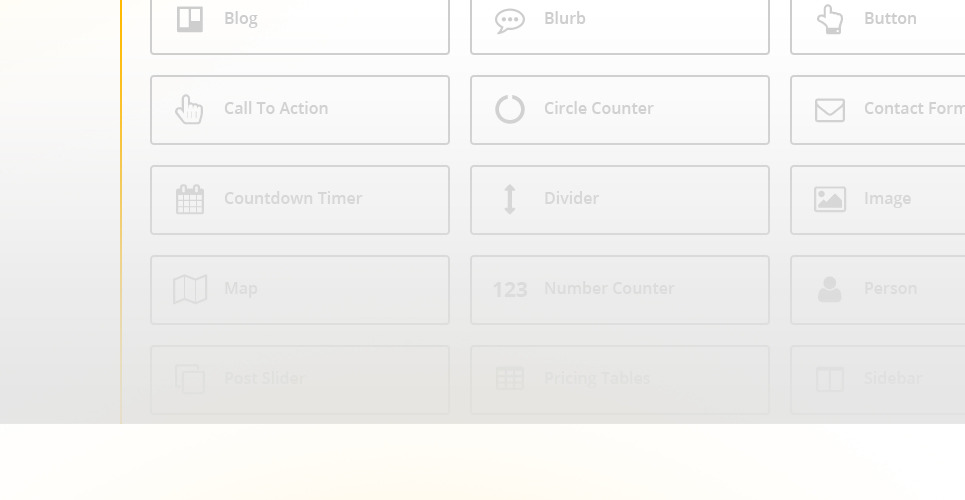This screenshot has height=500, width=965.
Task: Click the Person silhouette icon
Action: [830, 289]
